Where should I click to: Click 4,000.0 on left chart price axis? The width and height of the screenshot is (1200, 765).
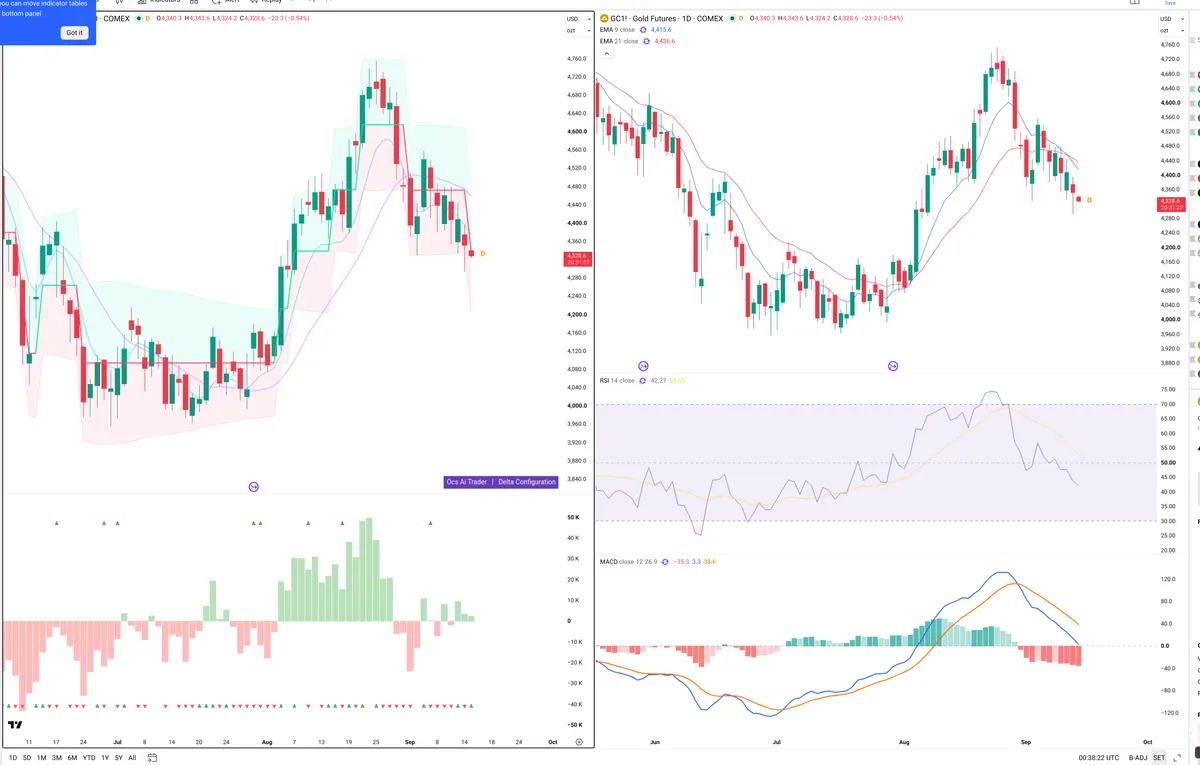[x=576, y=406]
